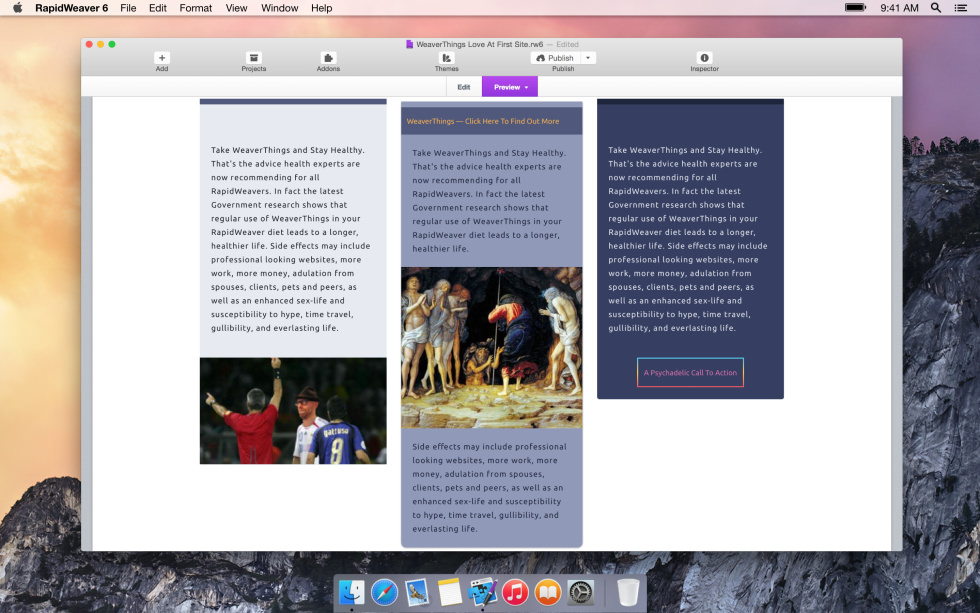Open RapidWeaver icon in the Dock

click(x=482, y=592)
